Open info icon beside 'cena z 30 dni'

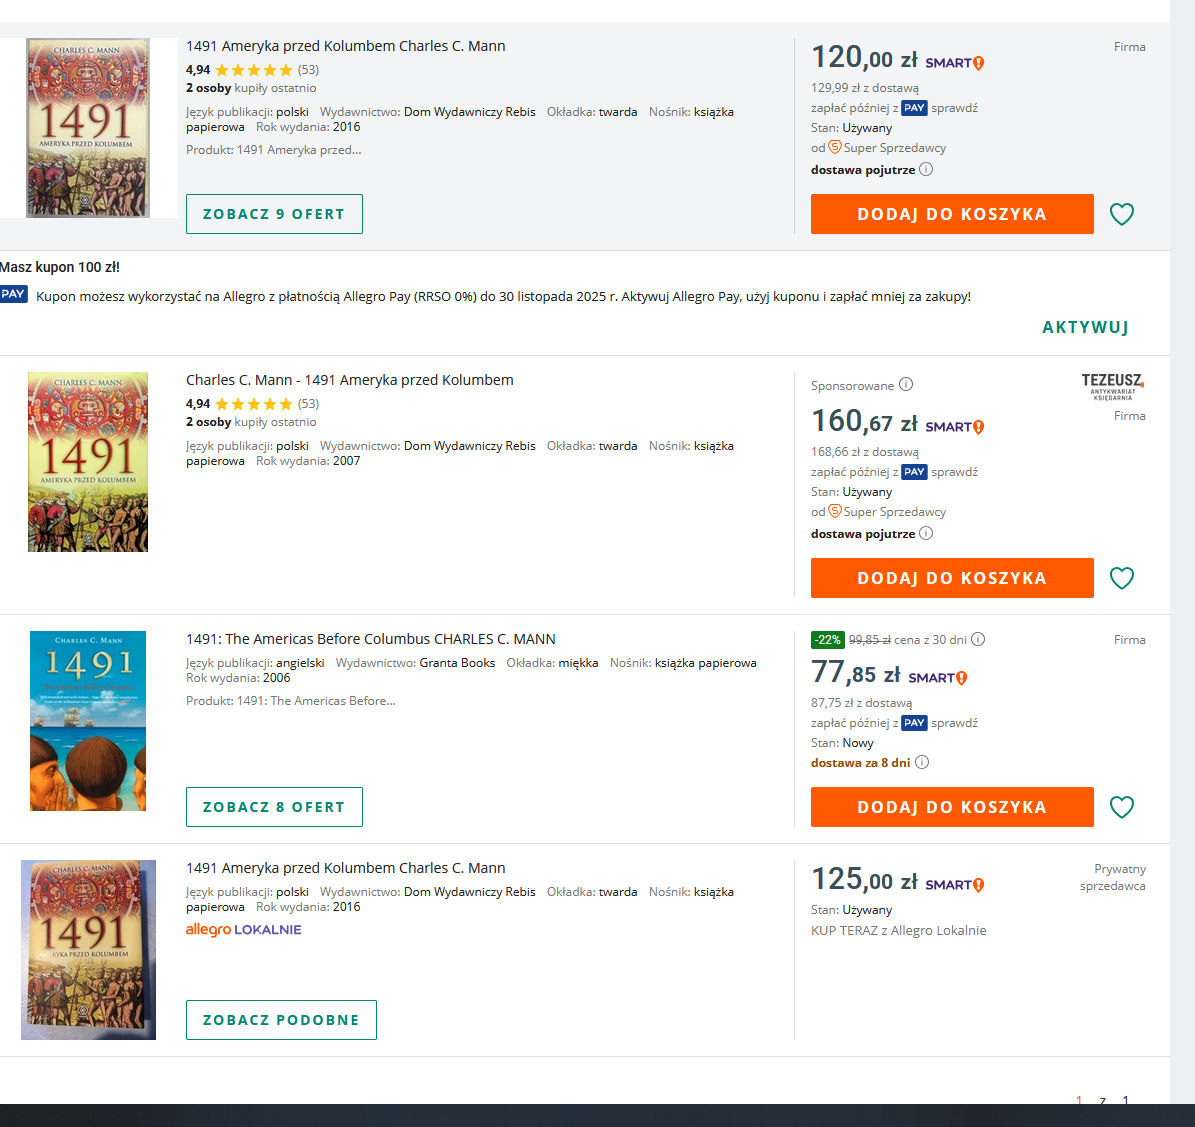pyautogui.click(x=978, y=640)
